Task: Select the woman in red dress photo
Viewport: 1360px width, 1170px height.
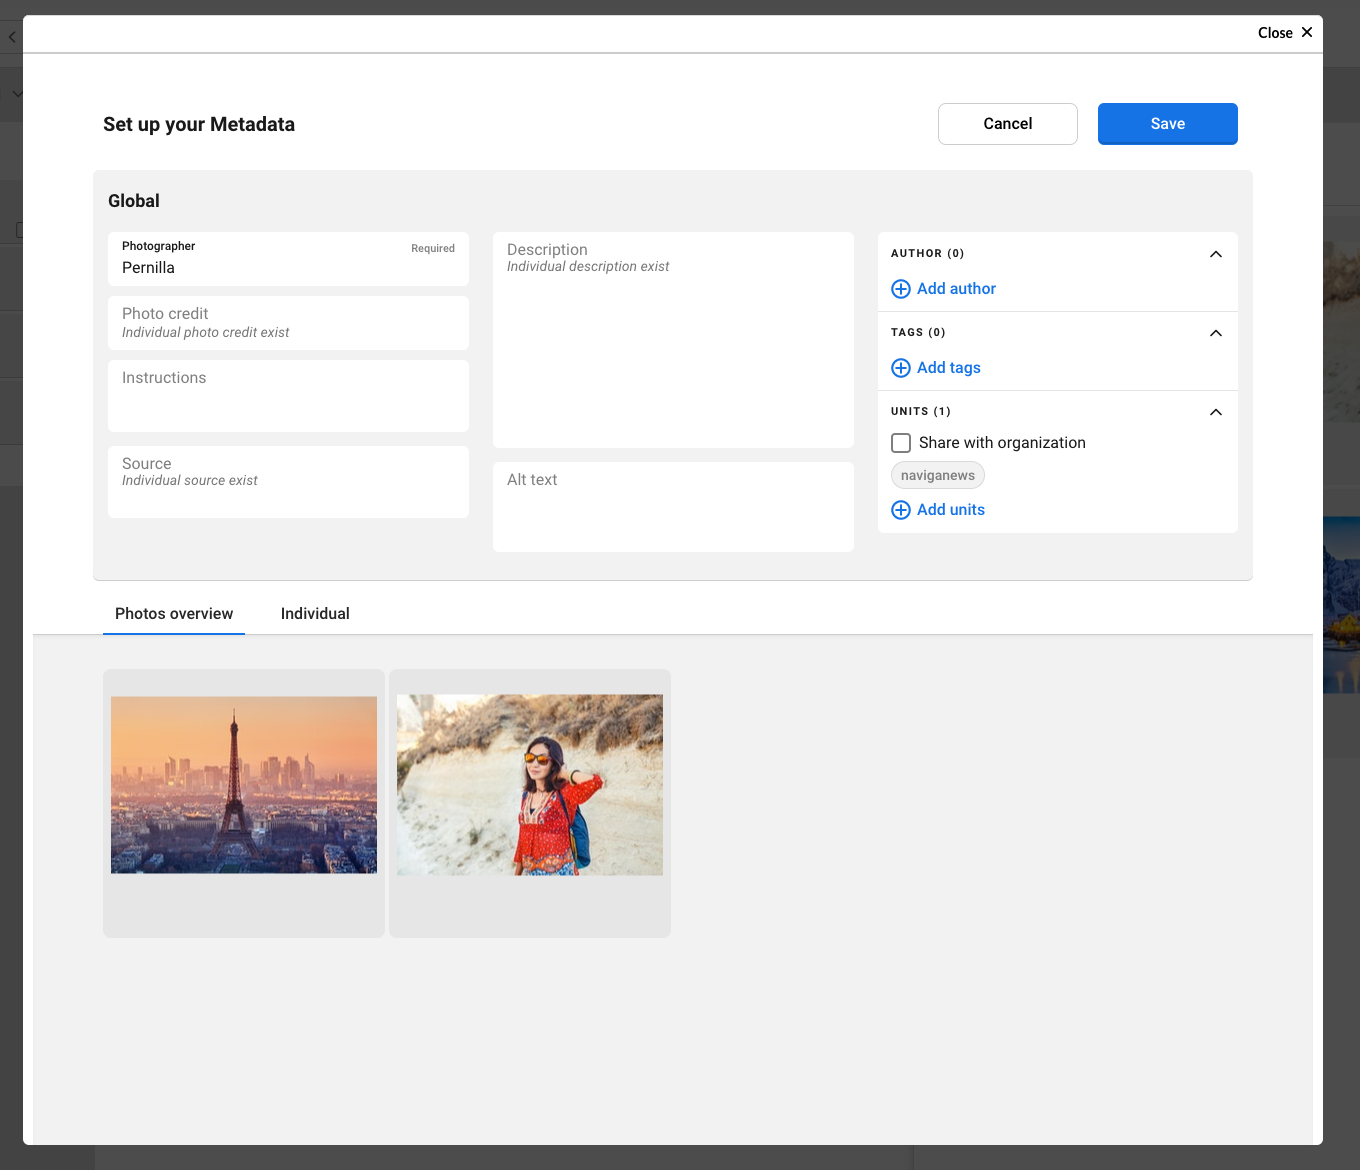Action: tap(530, 785)
